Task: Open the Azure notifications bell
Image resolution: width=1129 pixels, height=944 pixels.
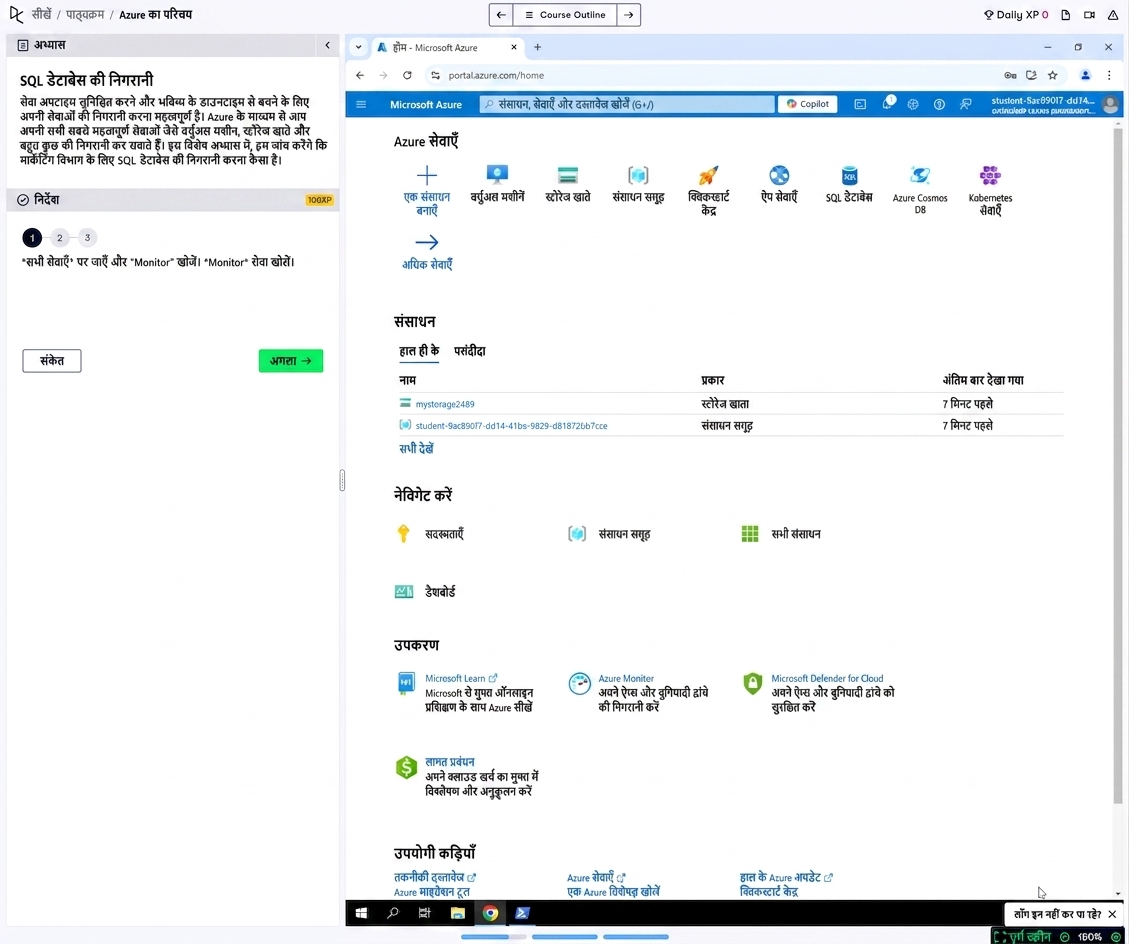Action: point(887,104)
